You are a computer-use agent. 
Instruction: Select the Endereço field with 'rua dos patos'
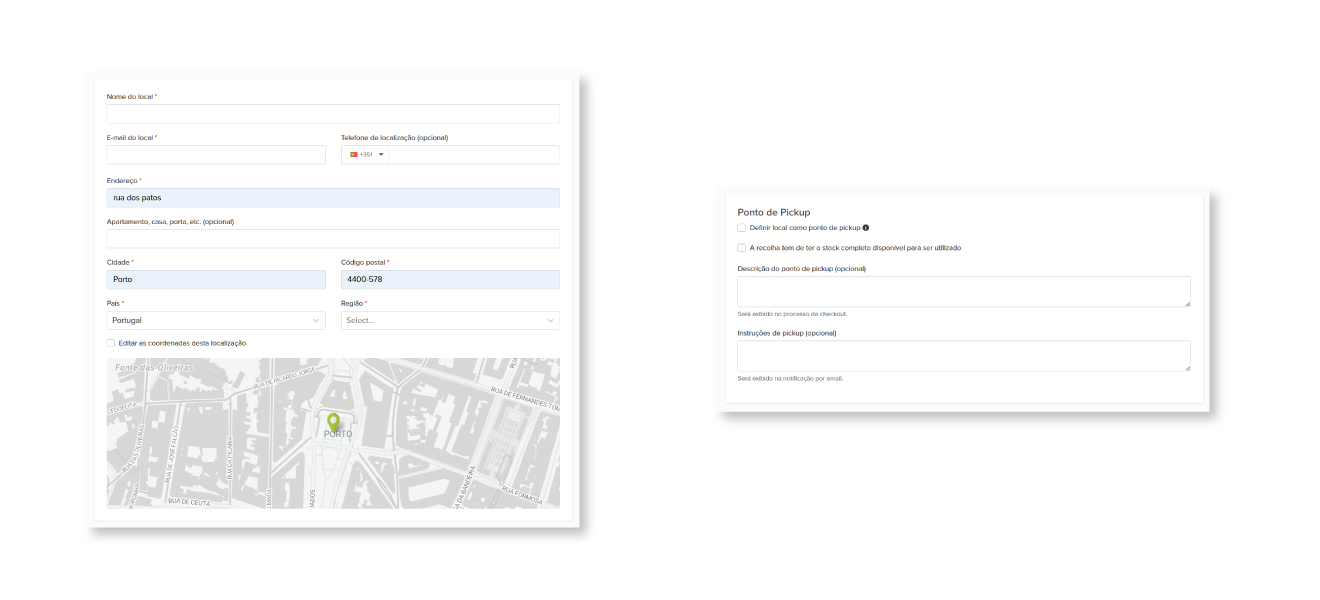point(333,198)
